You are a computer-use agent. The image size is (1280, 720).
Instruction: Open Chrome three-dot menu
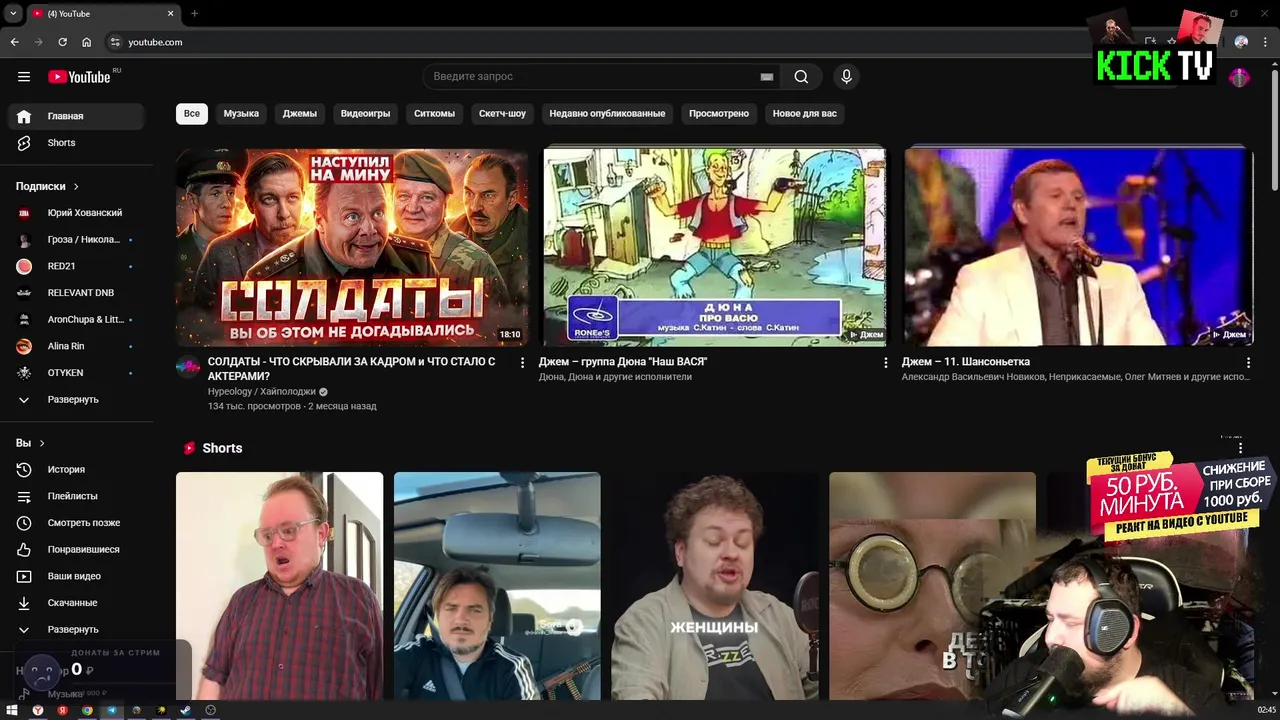(x=1264, y=42)
